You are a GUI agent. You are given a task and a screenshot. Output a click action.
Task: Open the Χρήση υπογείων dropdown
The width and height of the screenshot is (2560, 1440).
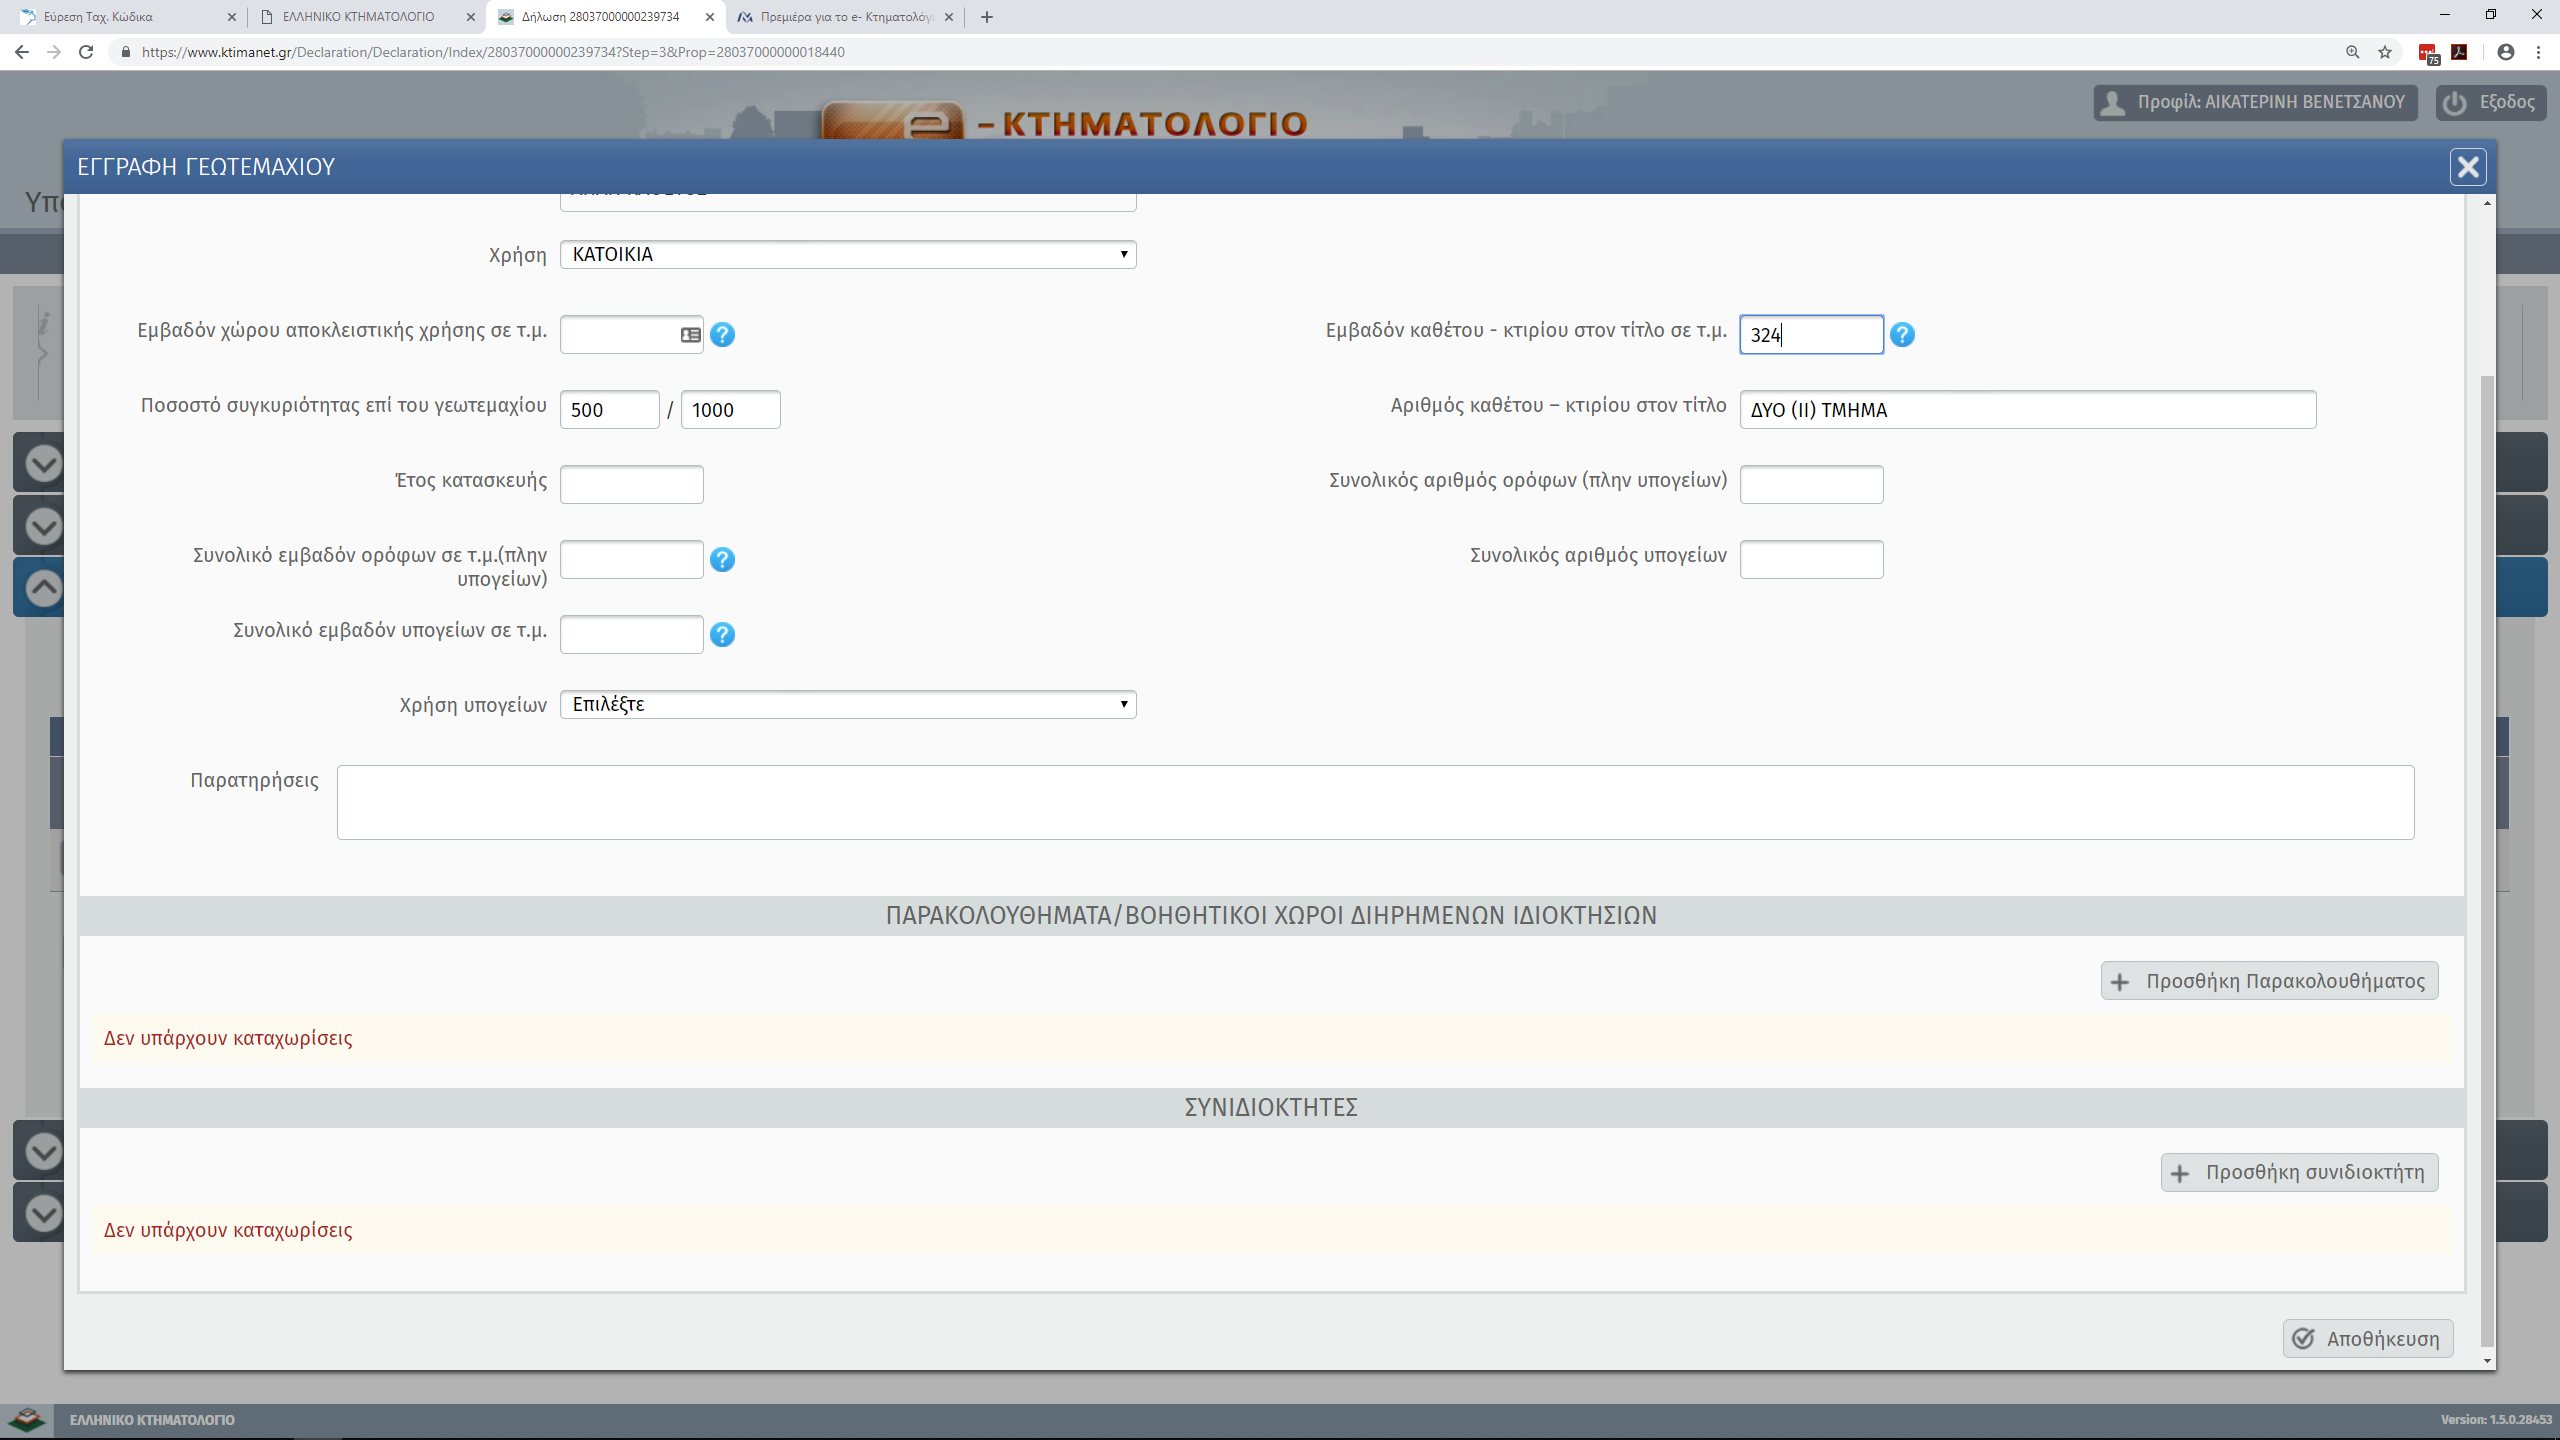tap(847, 704)
